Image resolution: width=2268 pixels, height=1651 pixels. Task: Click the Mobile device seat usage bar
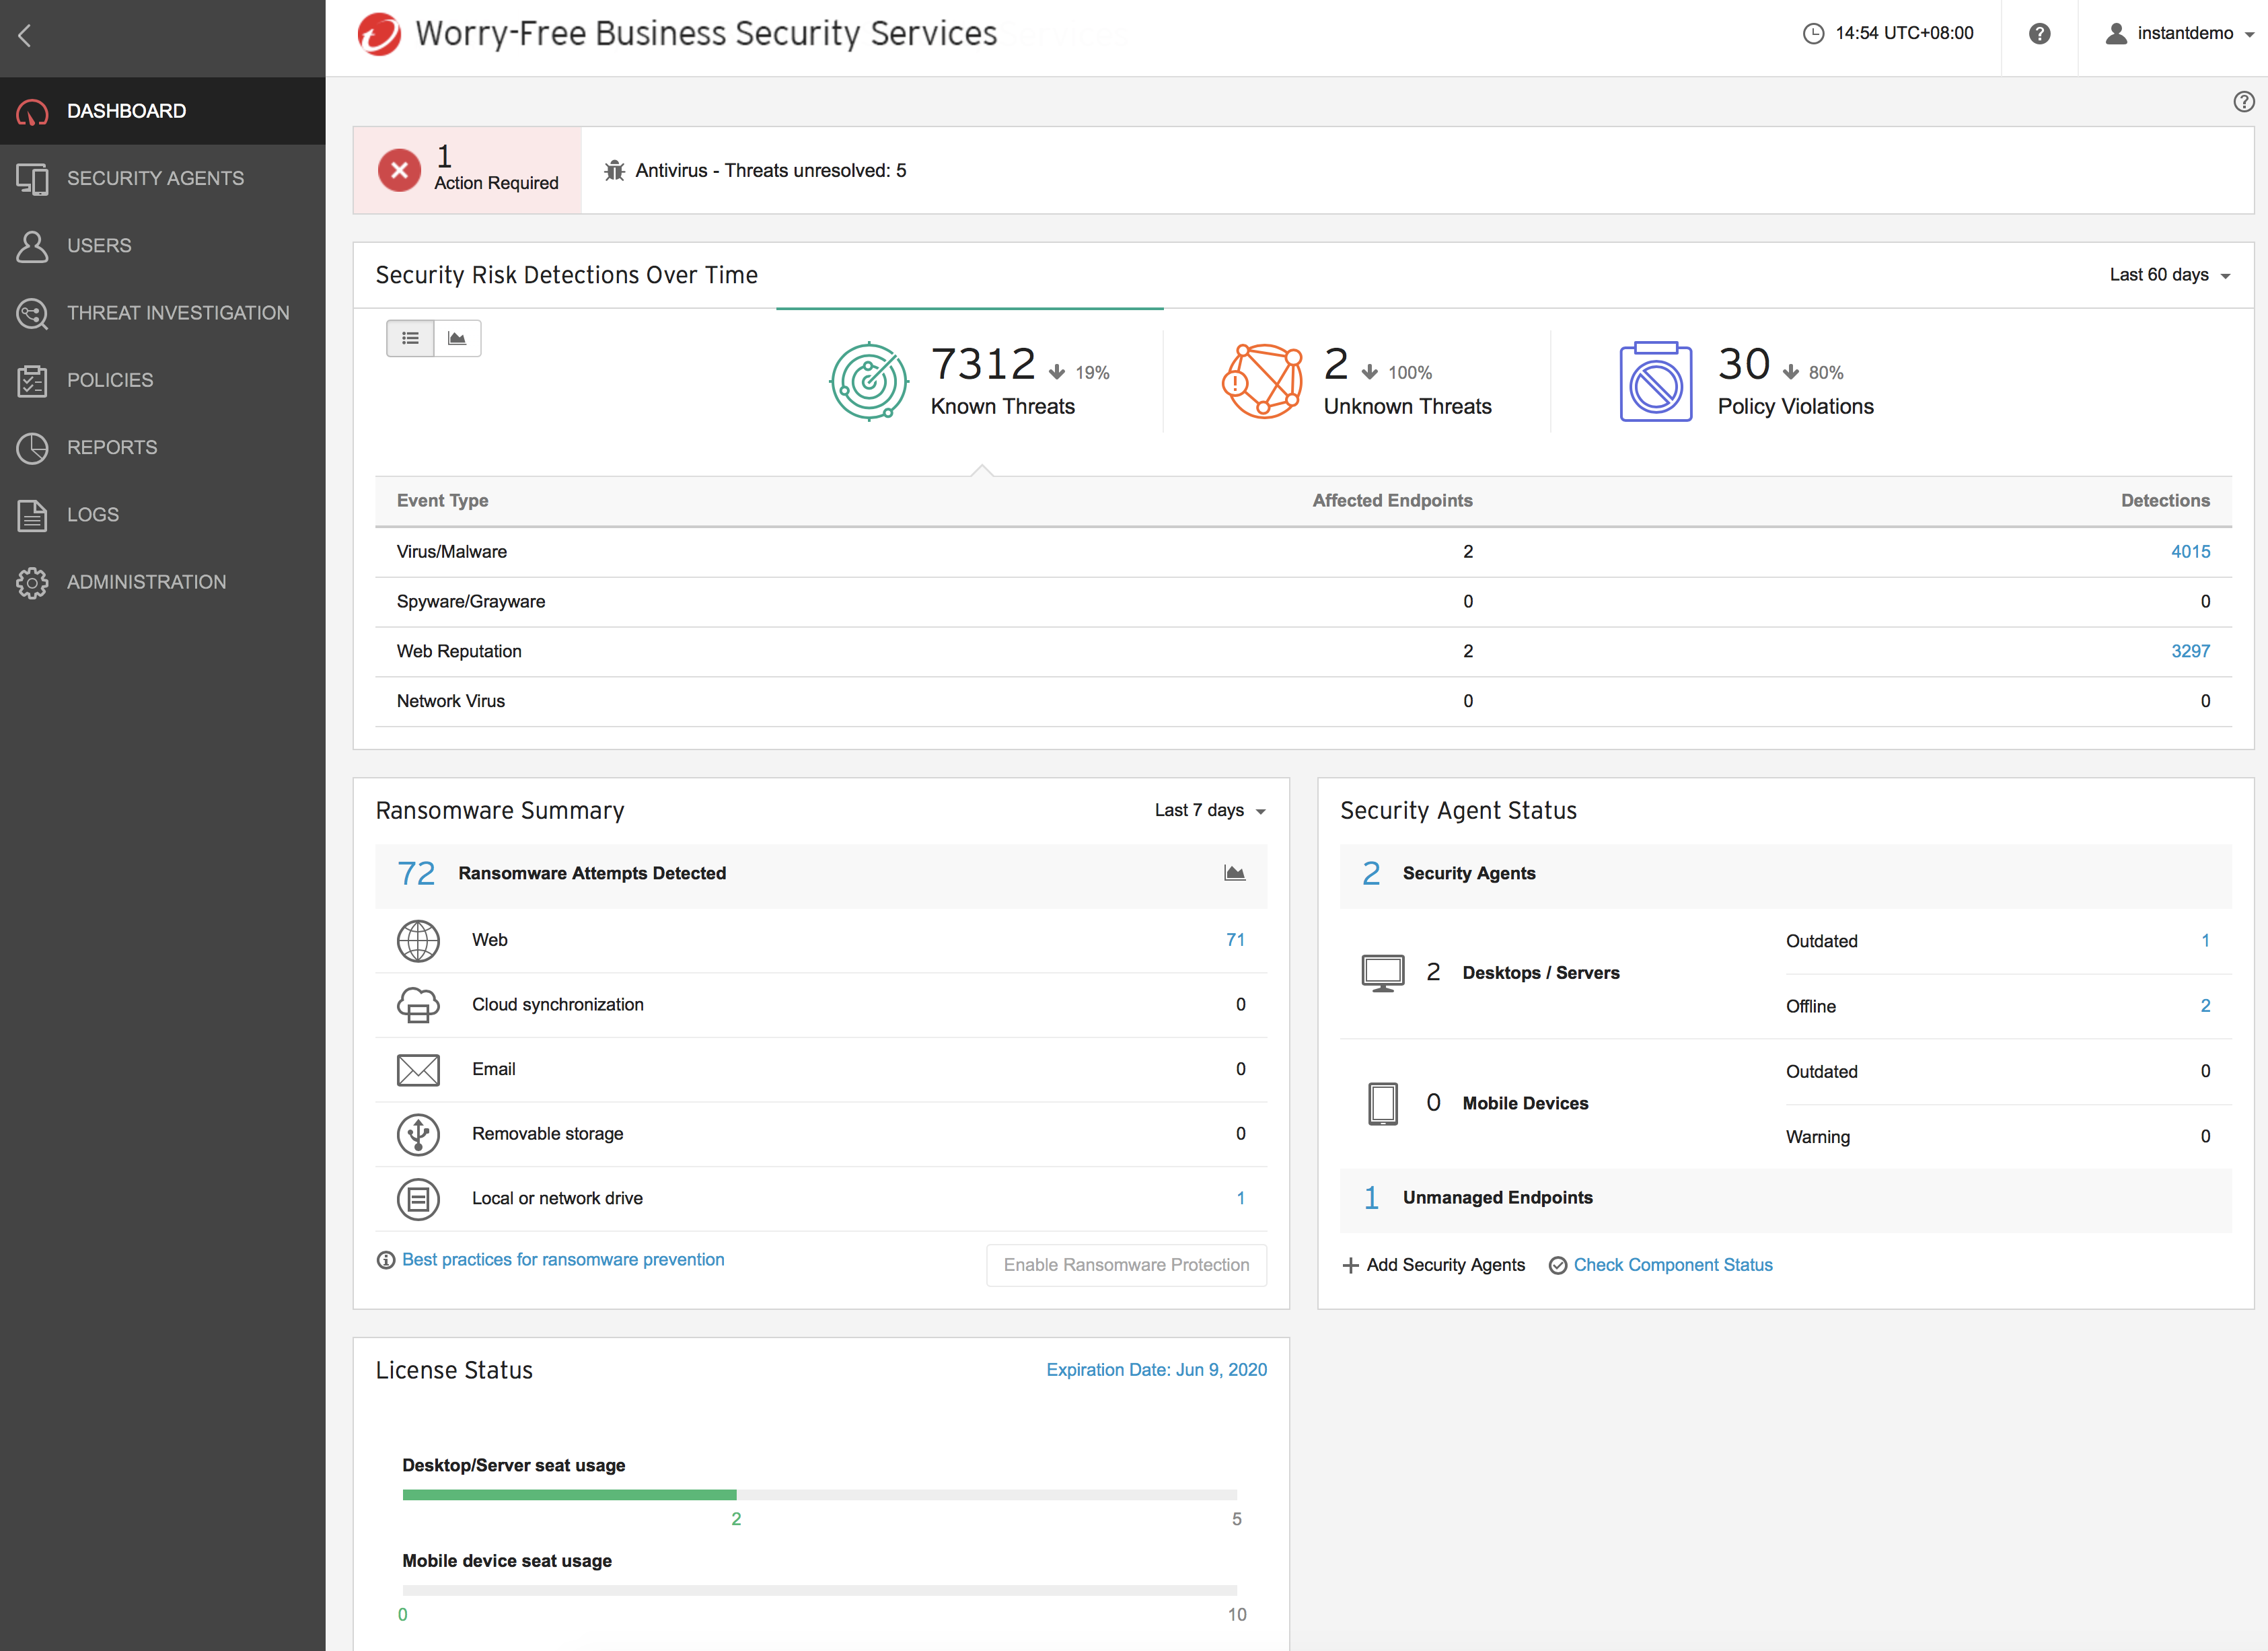[819, 1590]
